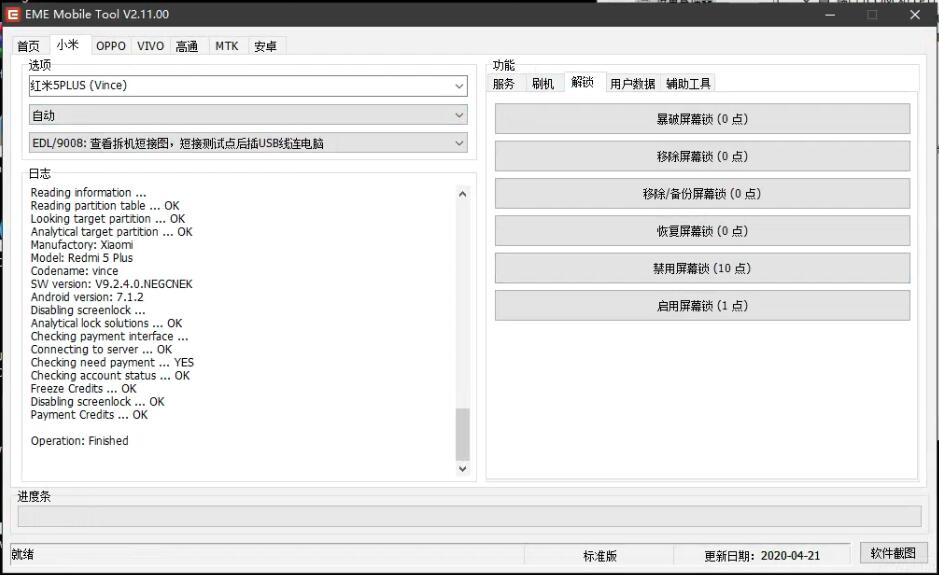
Task: Open the 辅助工具 function tab
Action: pyautogui.click(x=688, y=84)
